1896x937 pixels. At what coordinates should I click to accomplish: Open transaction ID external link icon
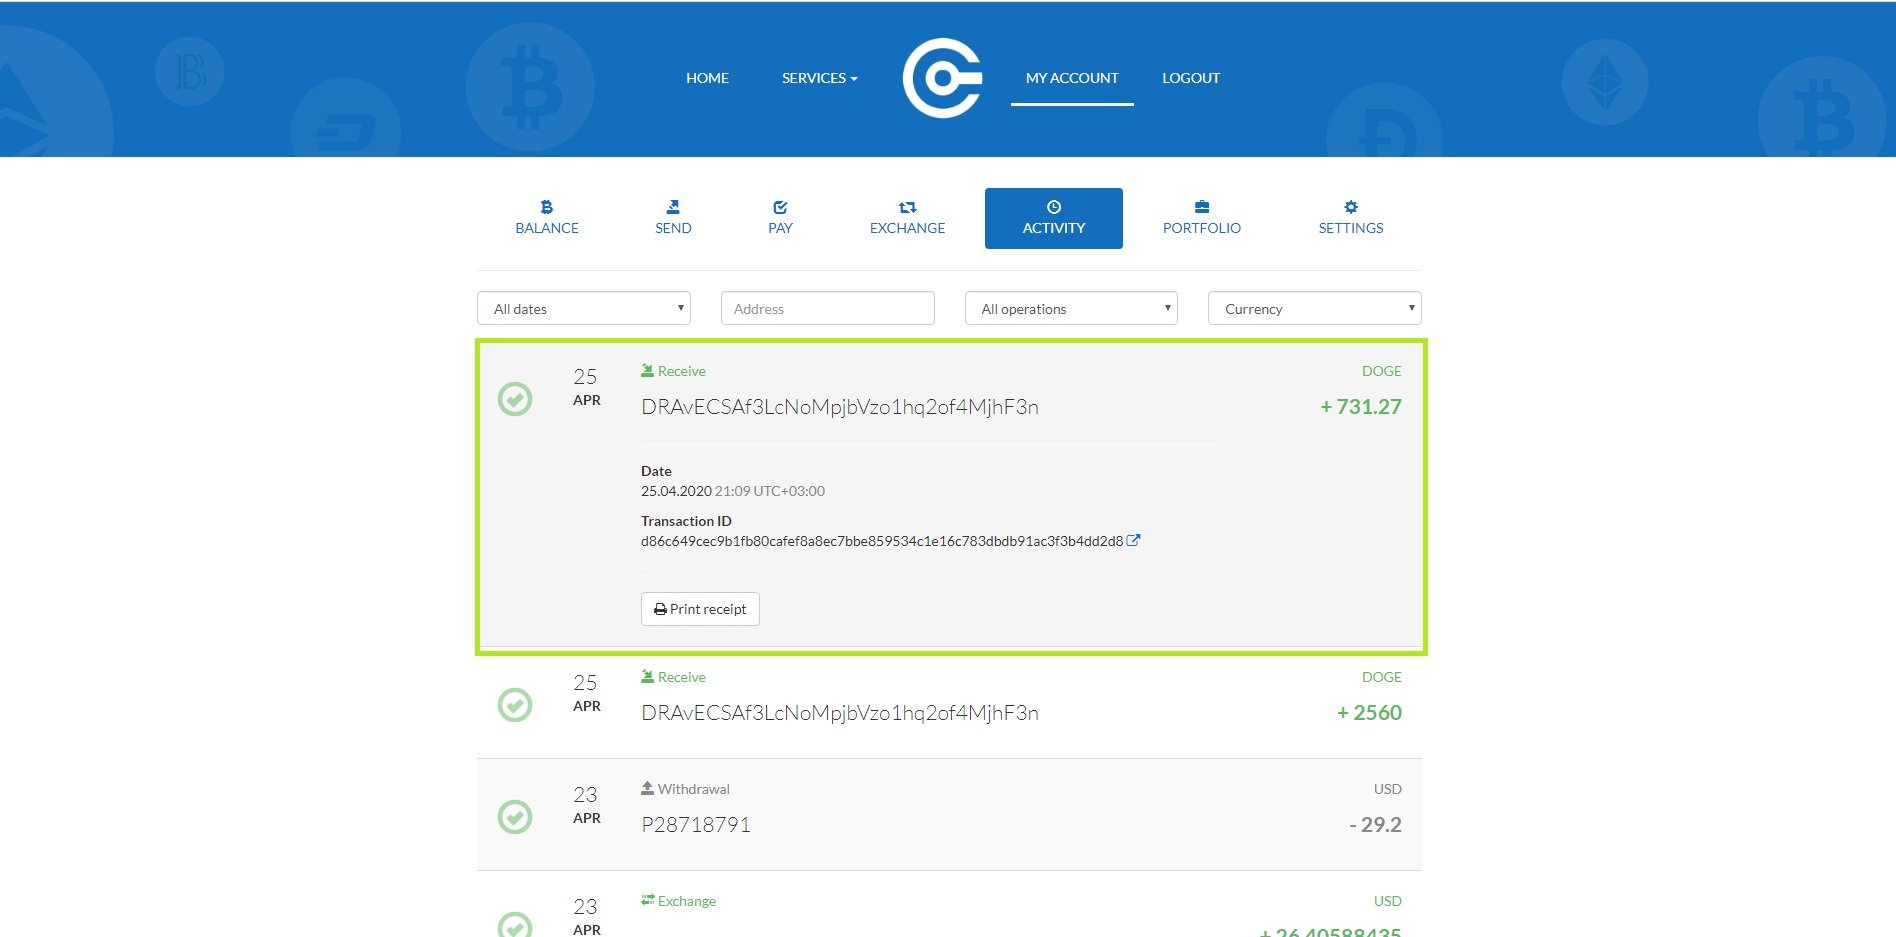pyautogui.click(x=1133, y=540)
